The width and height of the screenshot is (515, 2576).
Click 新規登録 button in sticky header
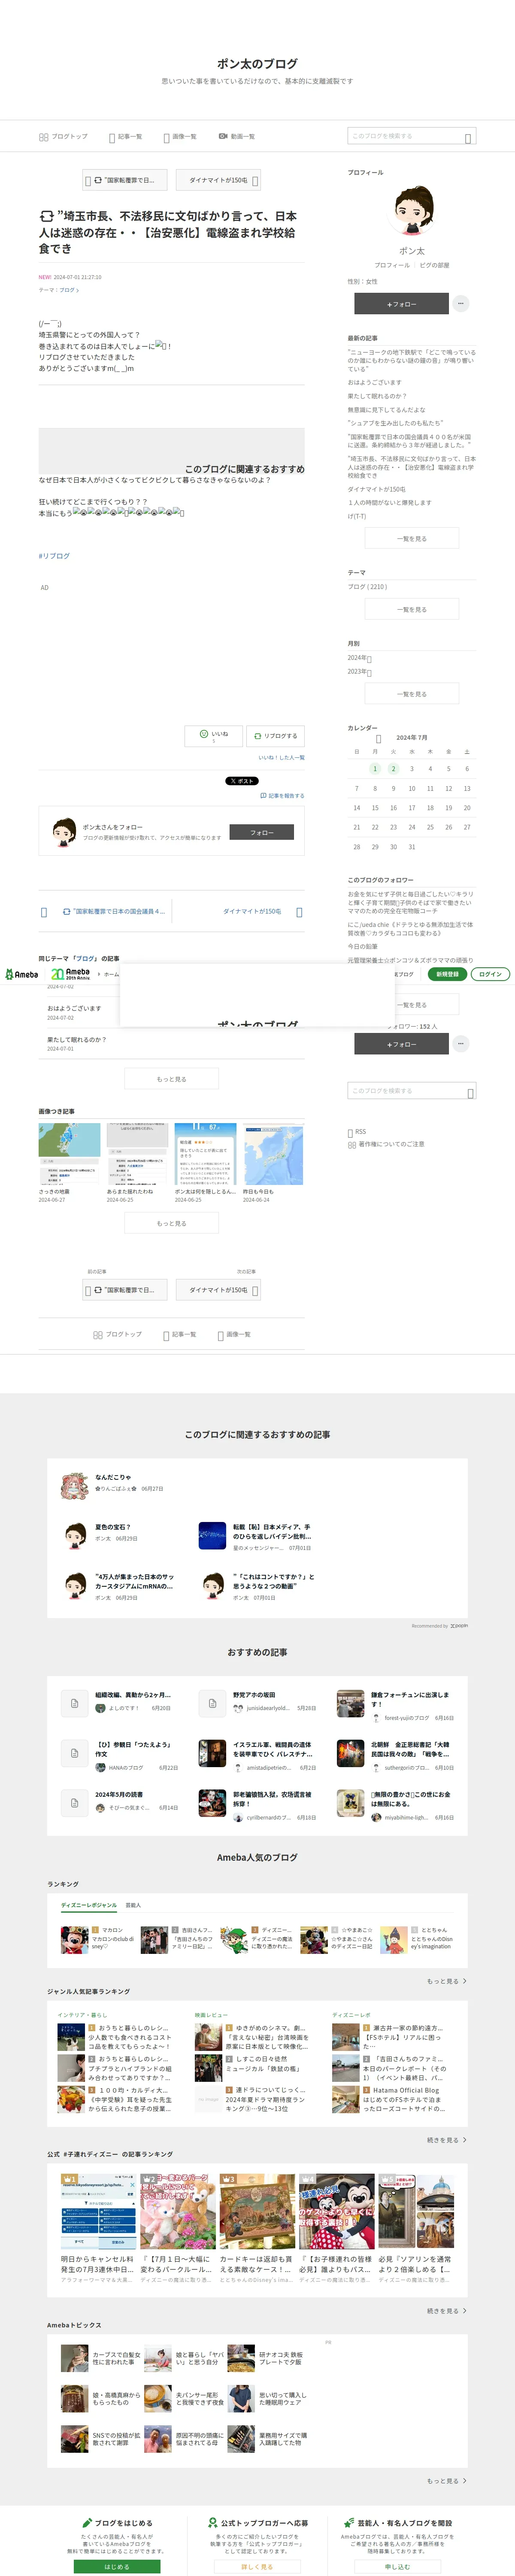tap(447, 974)
